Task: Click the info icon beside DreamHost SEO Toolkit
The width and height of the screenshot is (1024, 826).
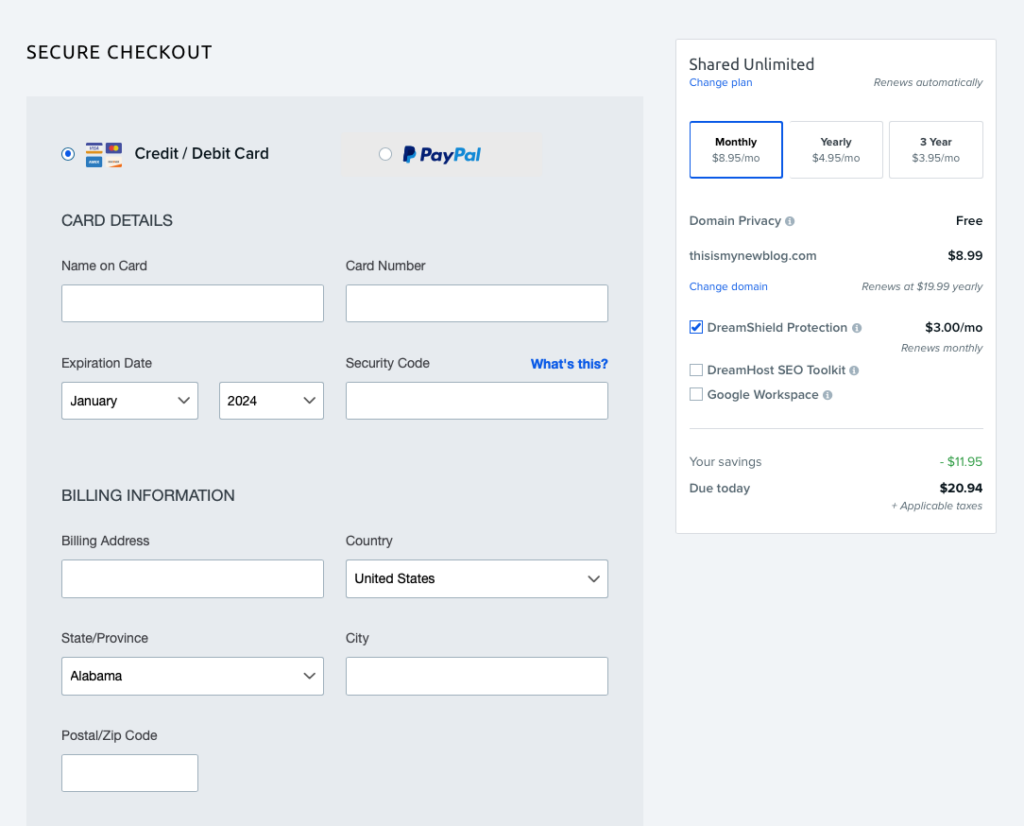Action: 854,370
